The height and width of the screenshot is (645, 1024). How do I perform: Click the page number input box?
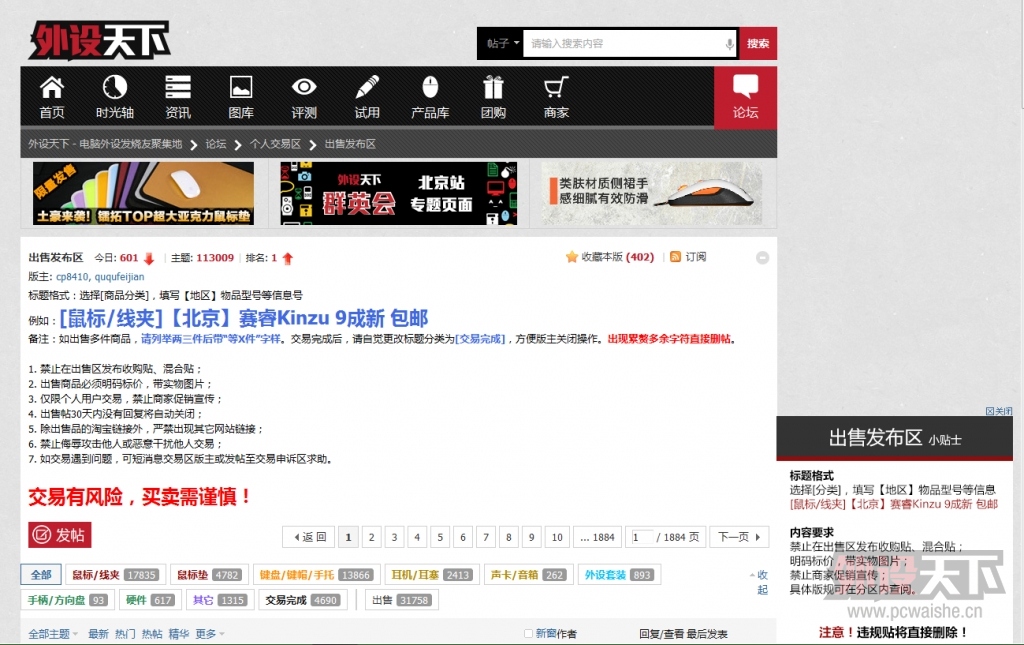point(642,537)
